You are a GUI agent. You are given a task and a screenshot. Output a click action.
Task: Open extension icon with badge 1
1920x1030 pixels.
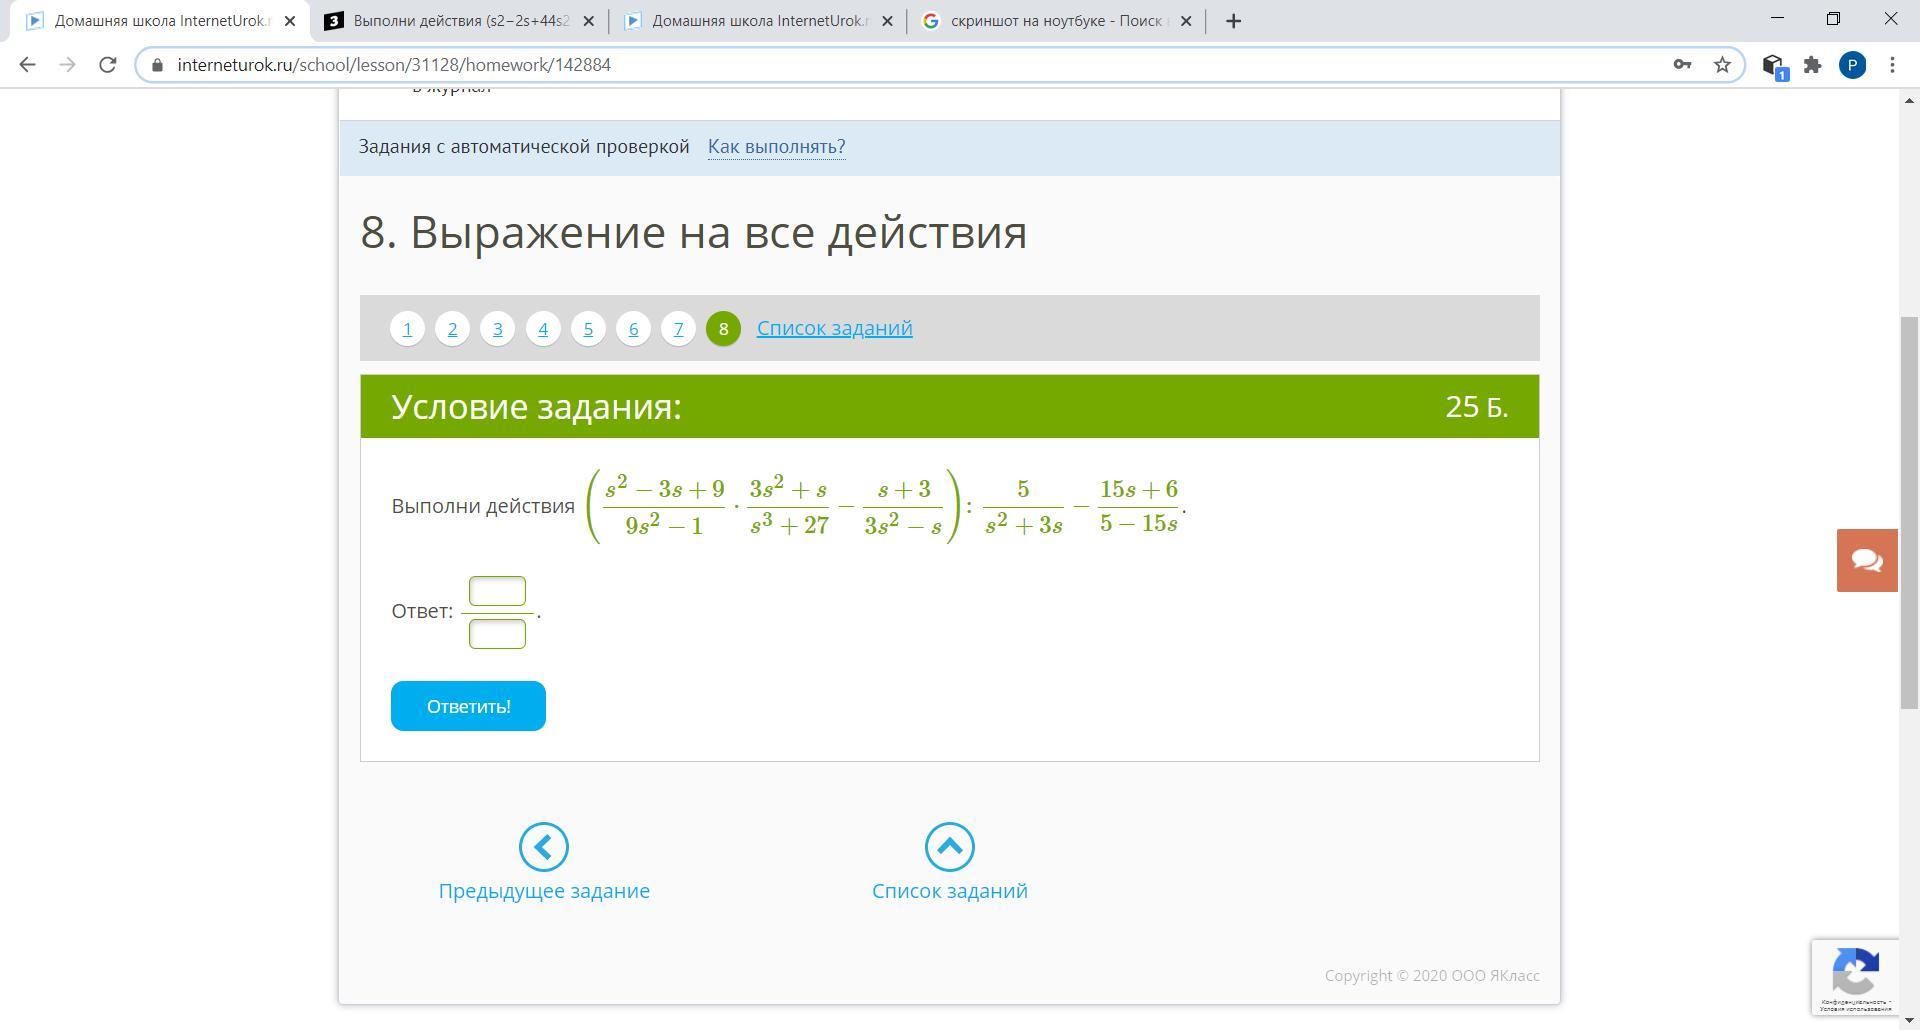1774,66
